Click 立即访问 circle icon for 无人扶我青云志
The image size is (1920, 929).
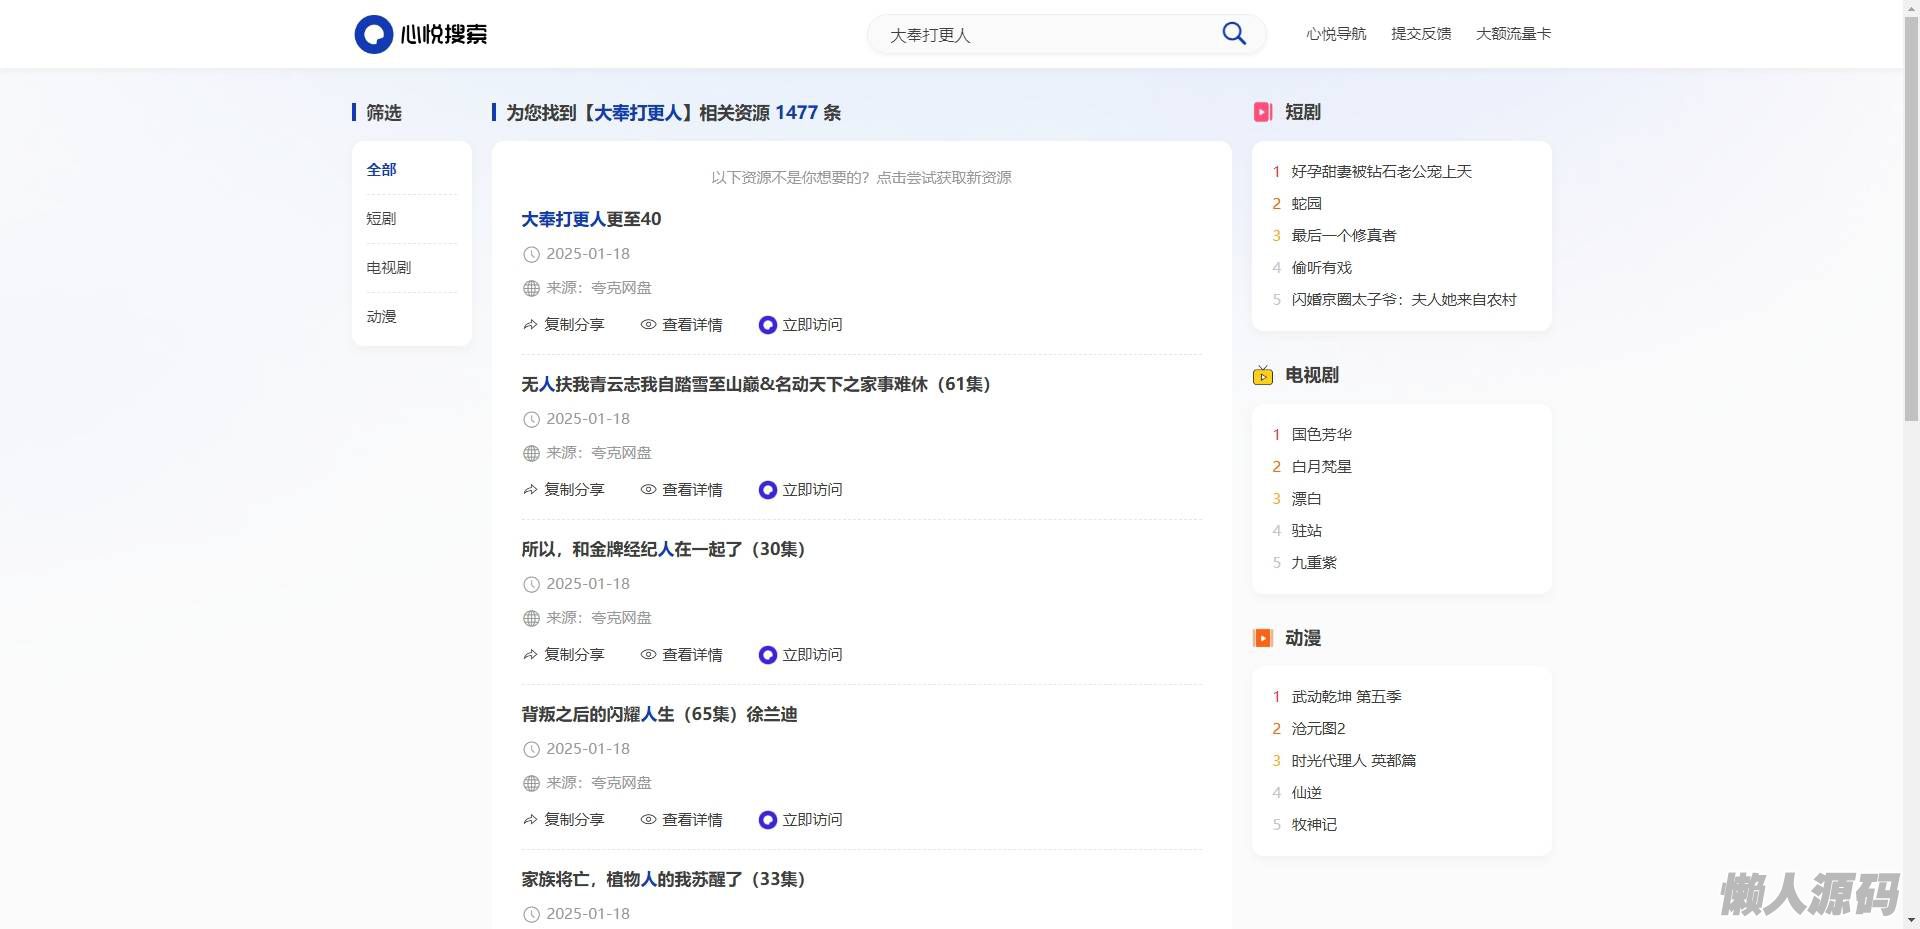767,490
